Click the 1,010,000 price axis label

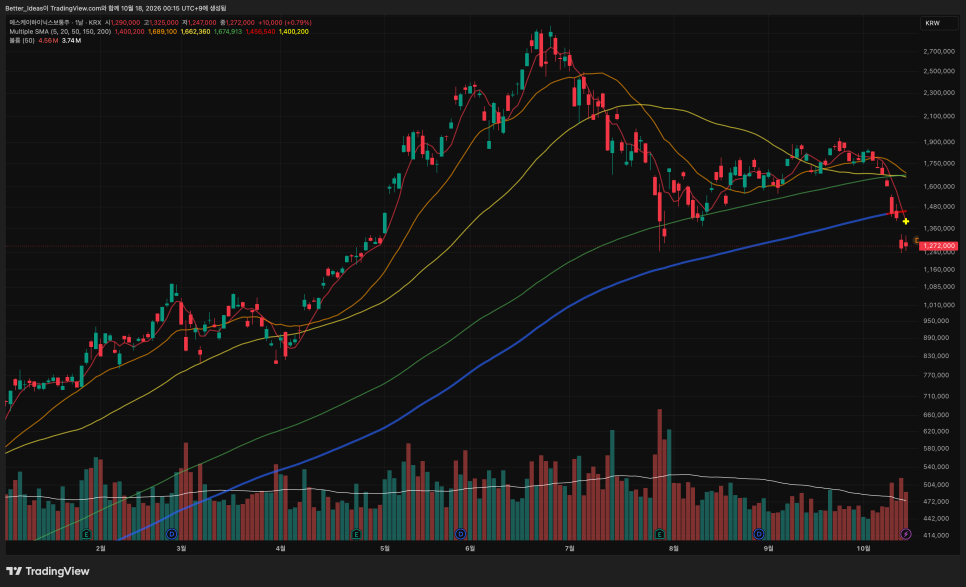click(x=939, y=305)
